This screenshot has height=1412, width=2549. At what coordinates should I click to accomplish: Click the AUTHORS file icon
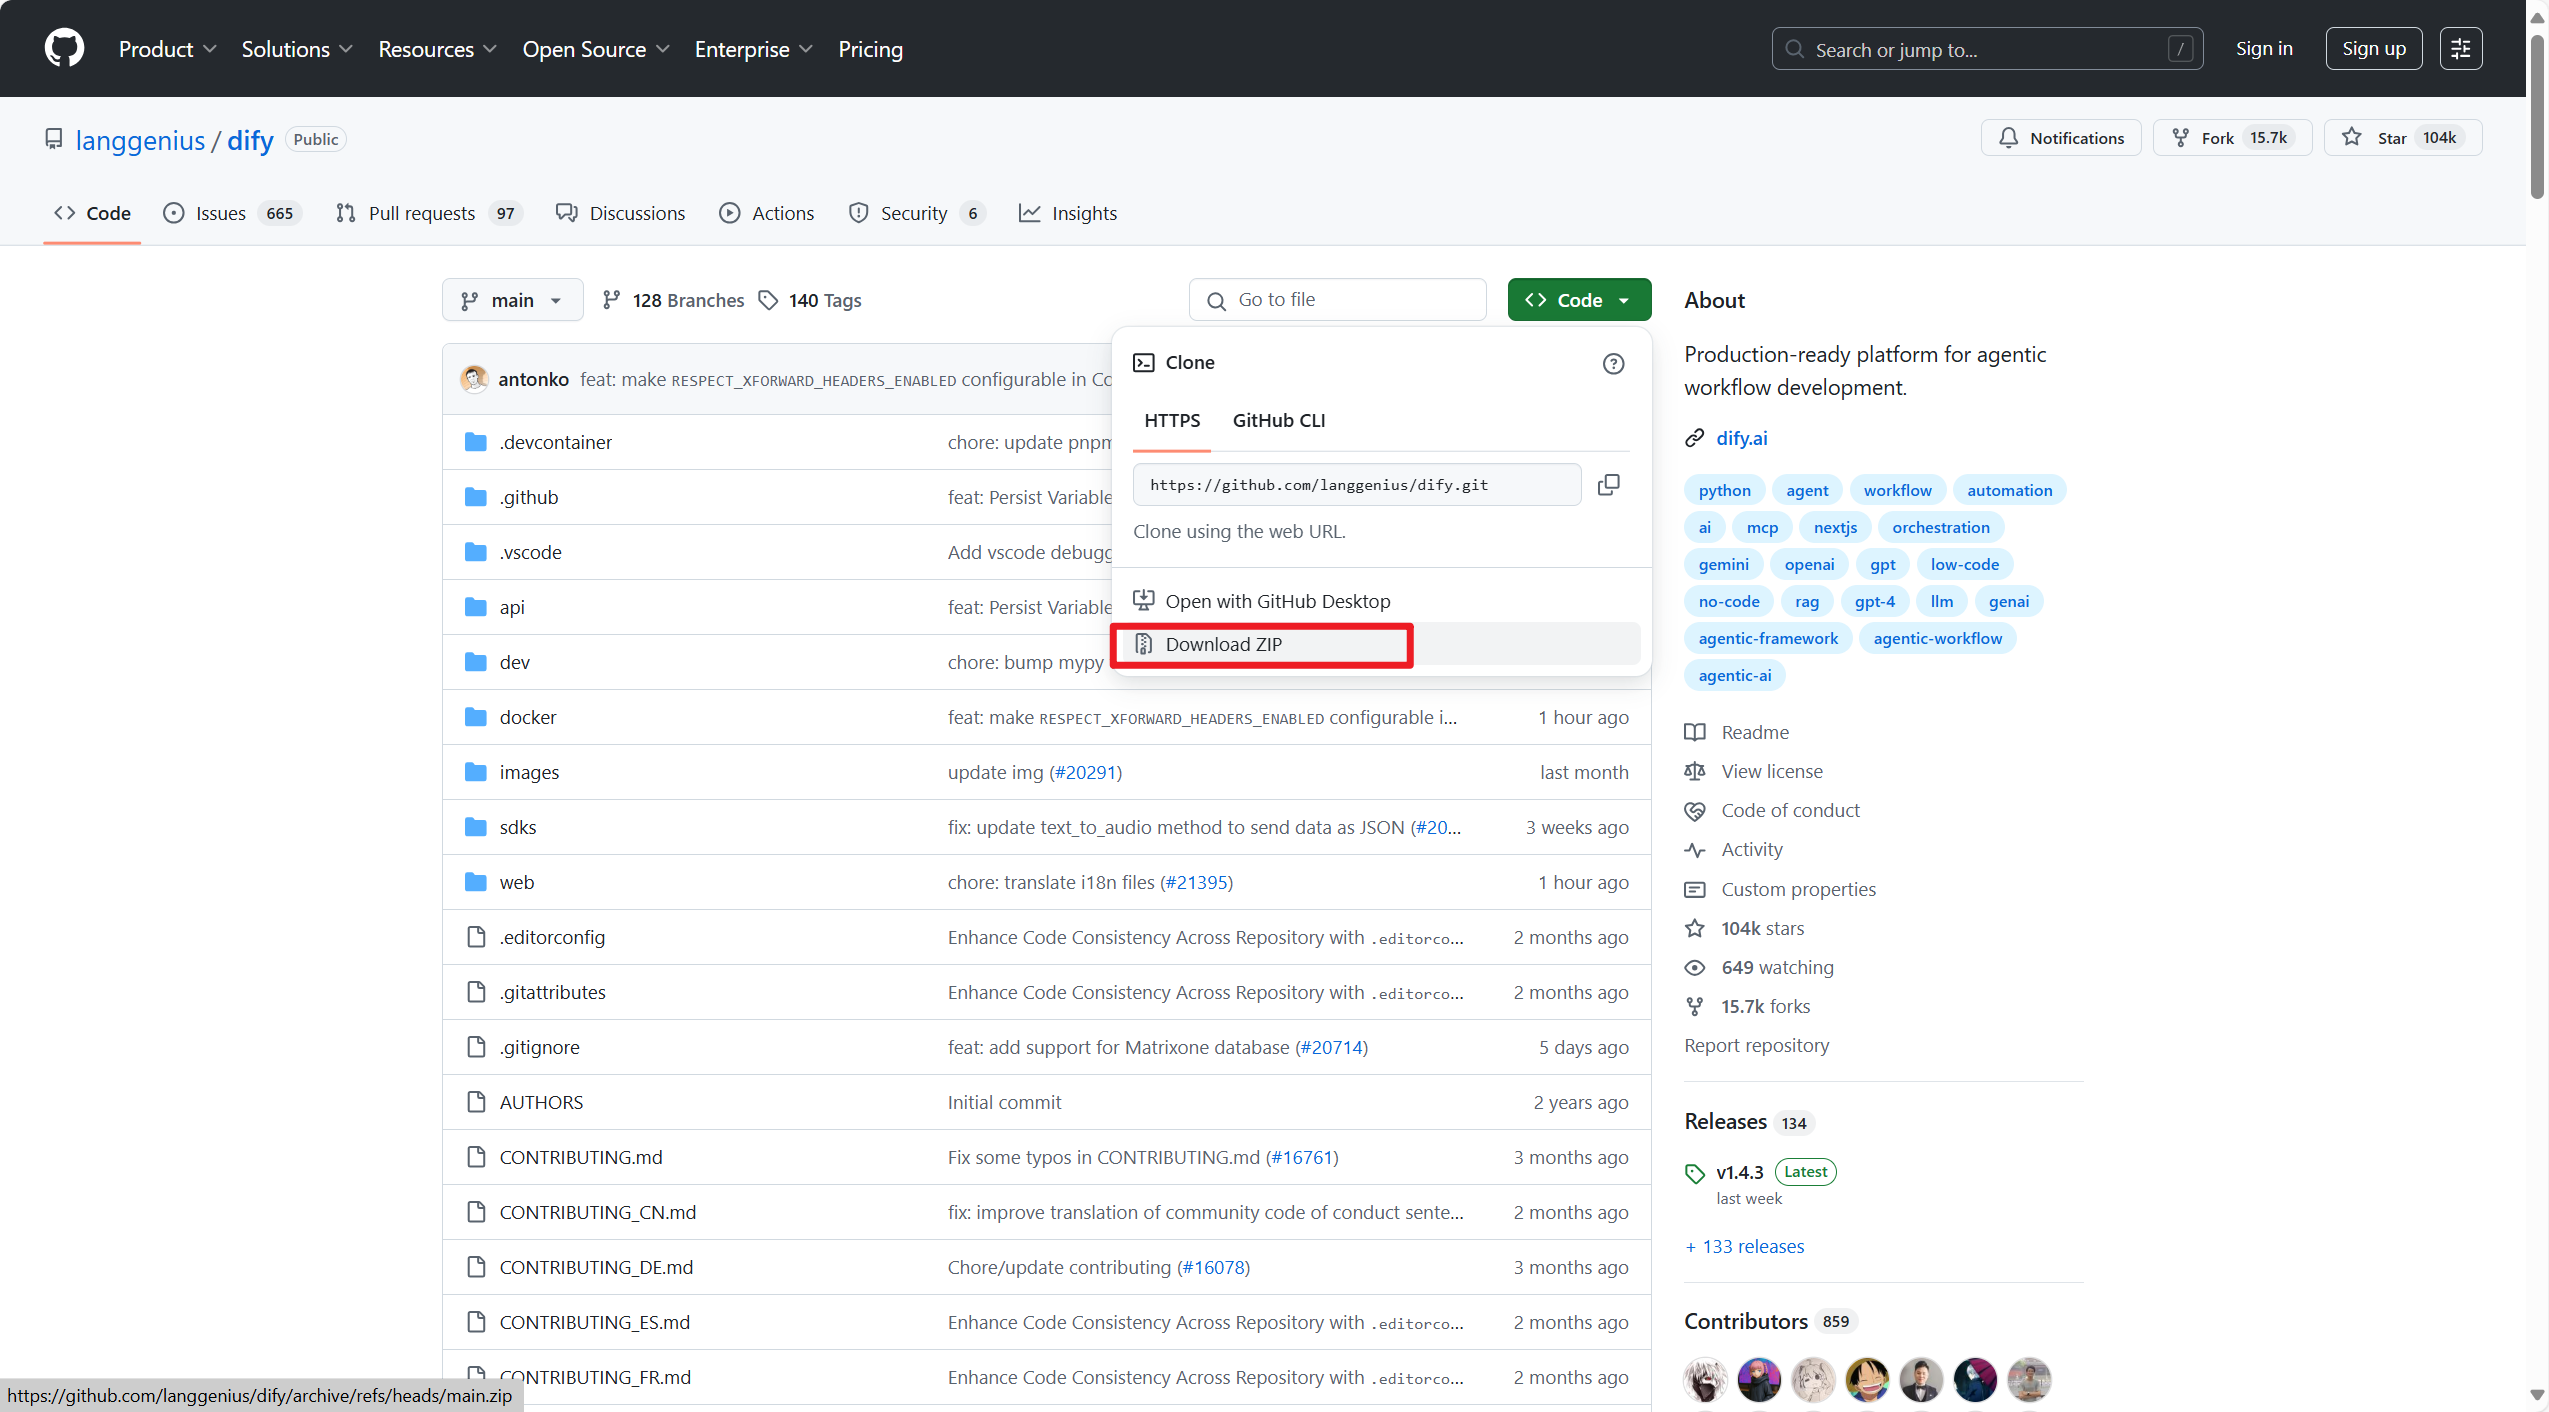[x=476, y=1102]
